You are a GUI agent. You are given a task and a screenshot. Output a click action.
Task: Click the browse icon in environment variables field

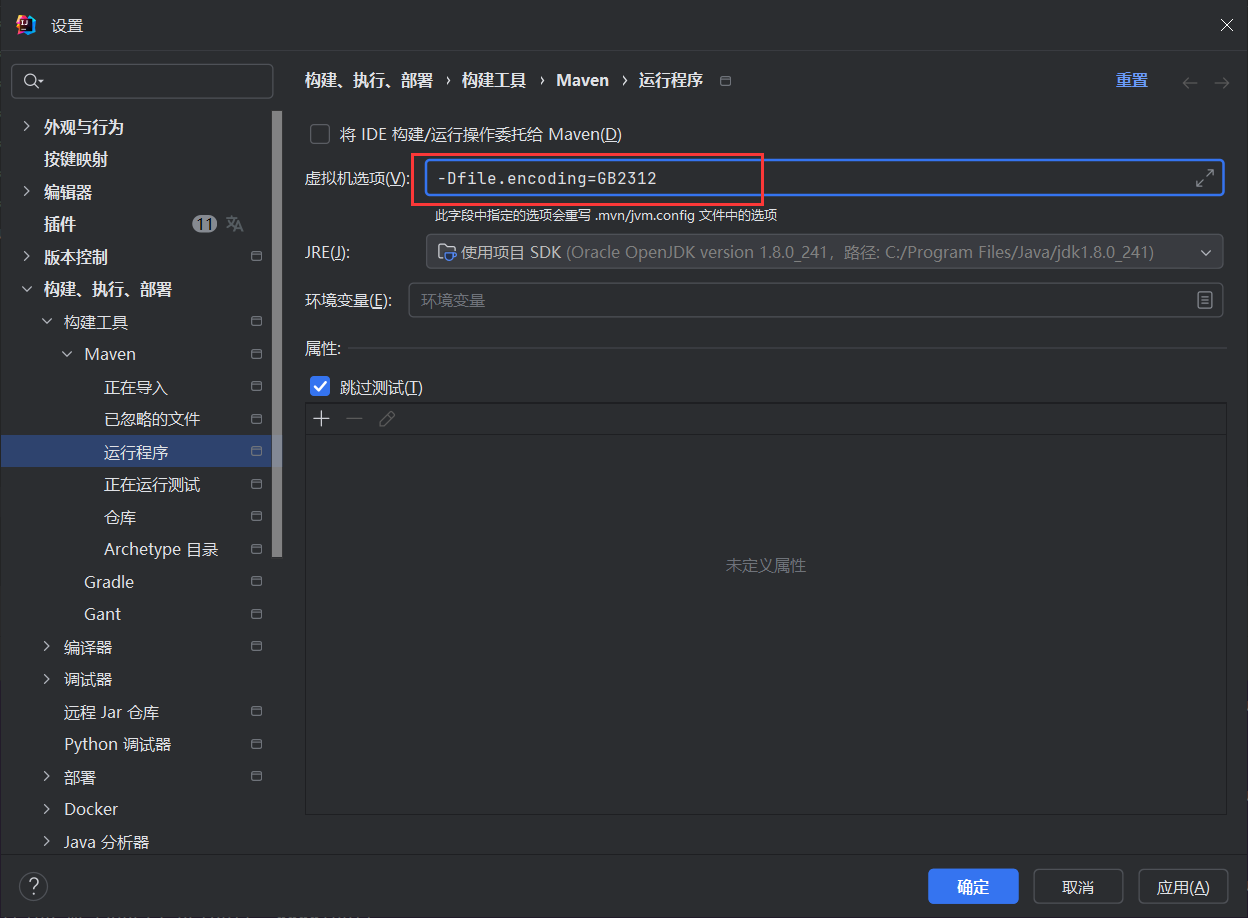(1205, 300)
